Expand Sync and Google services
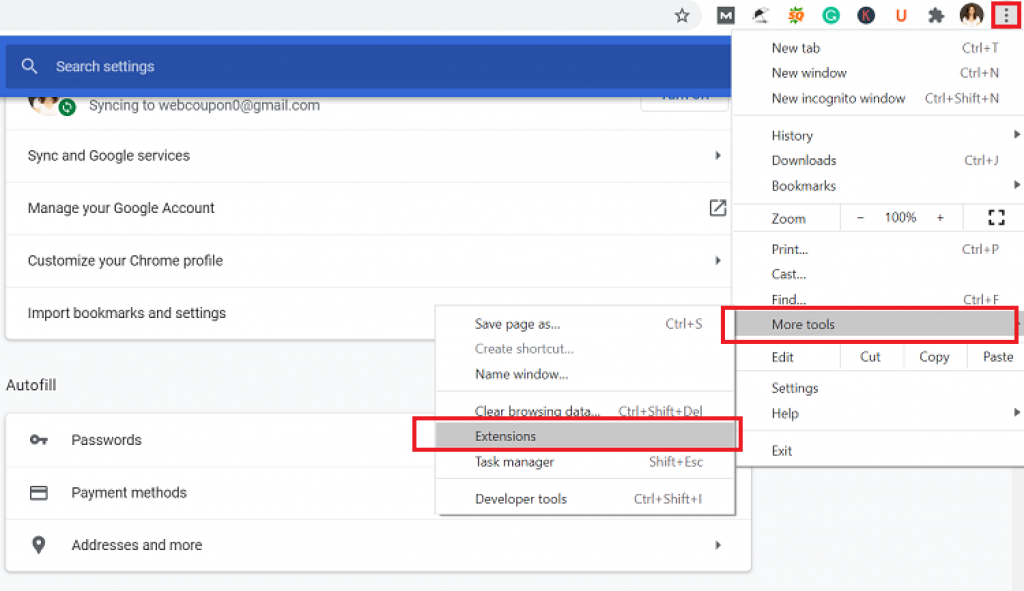Viewport: 1024px width, 591px height. (x=717, y=156)
